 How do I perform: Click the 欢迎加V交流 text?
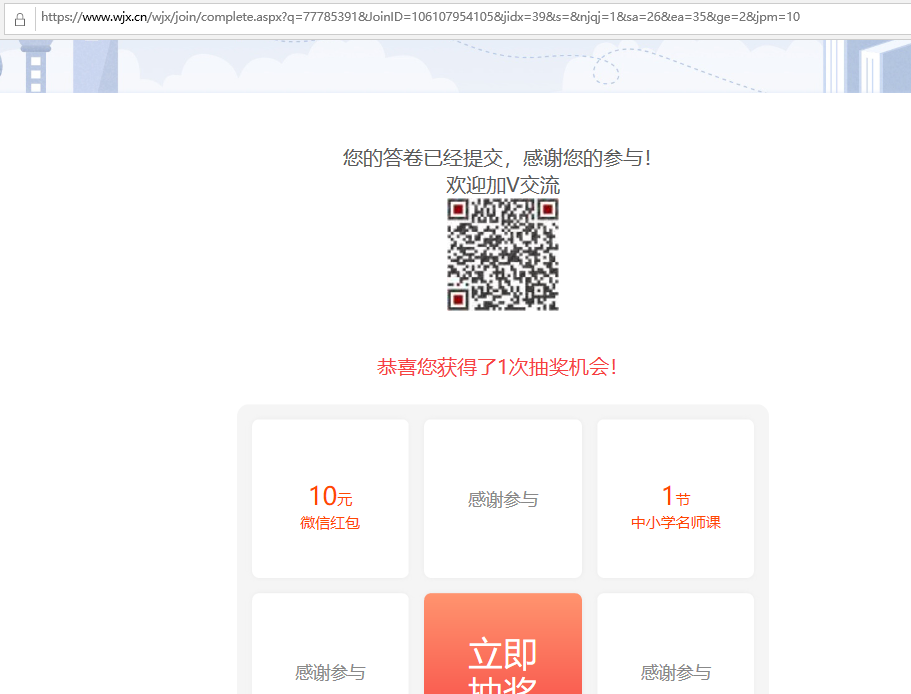(503, 185)
